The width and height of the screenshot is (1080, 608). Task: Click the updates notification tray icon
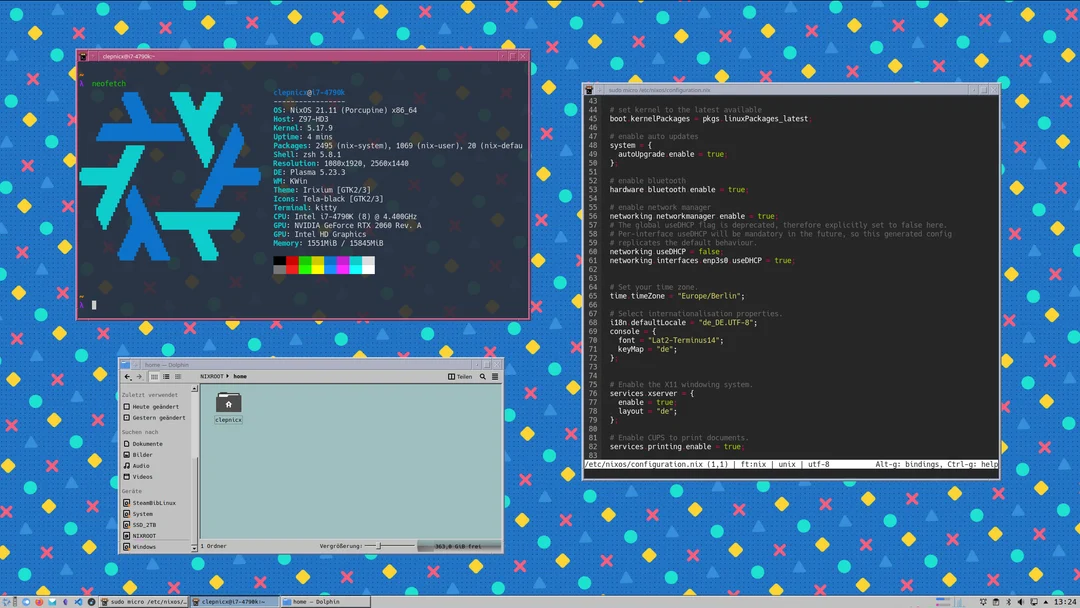[984, 601]
